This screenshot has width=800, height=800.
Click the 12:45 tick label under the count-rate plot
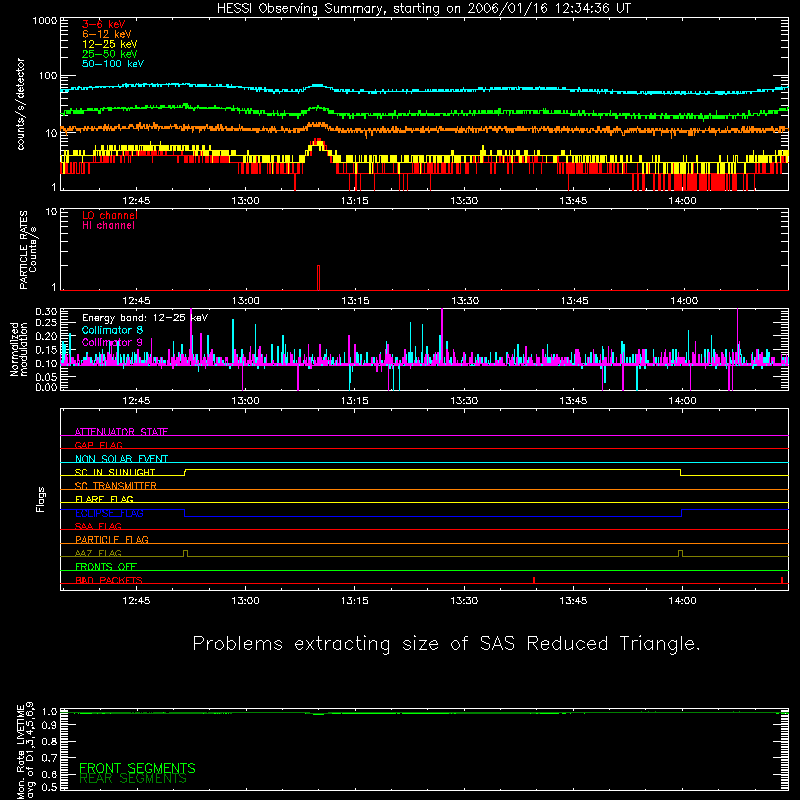(136, 201)
